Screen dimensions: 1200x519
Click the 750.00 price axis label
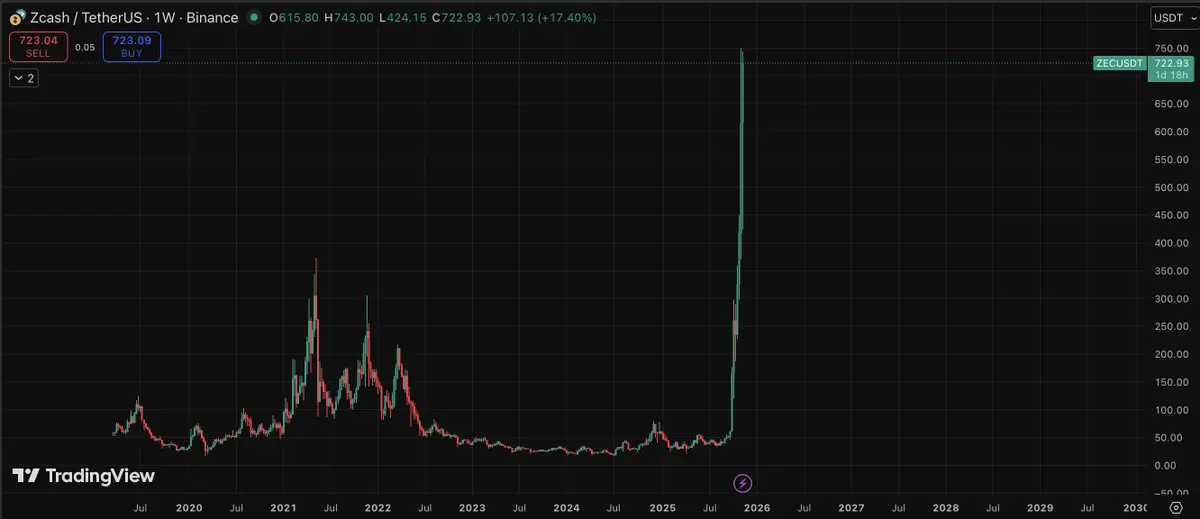coord(1169,48)
